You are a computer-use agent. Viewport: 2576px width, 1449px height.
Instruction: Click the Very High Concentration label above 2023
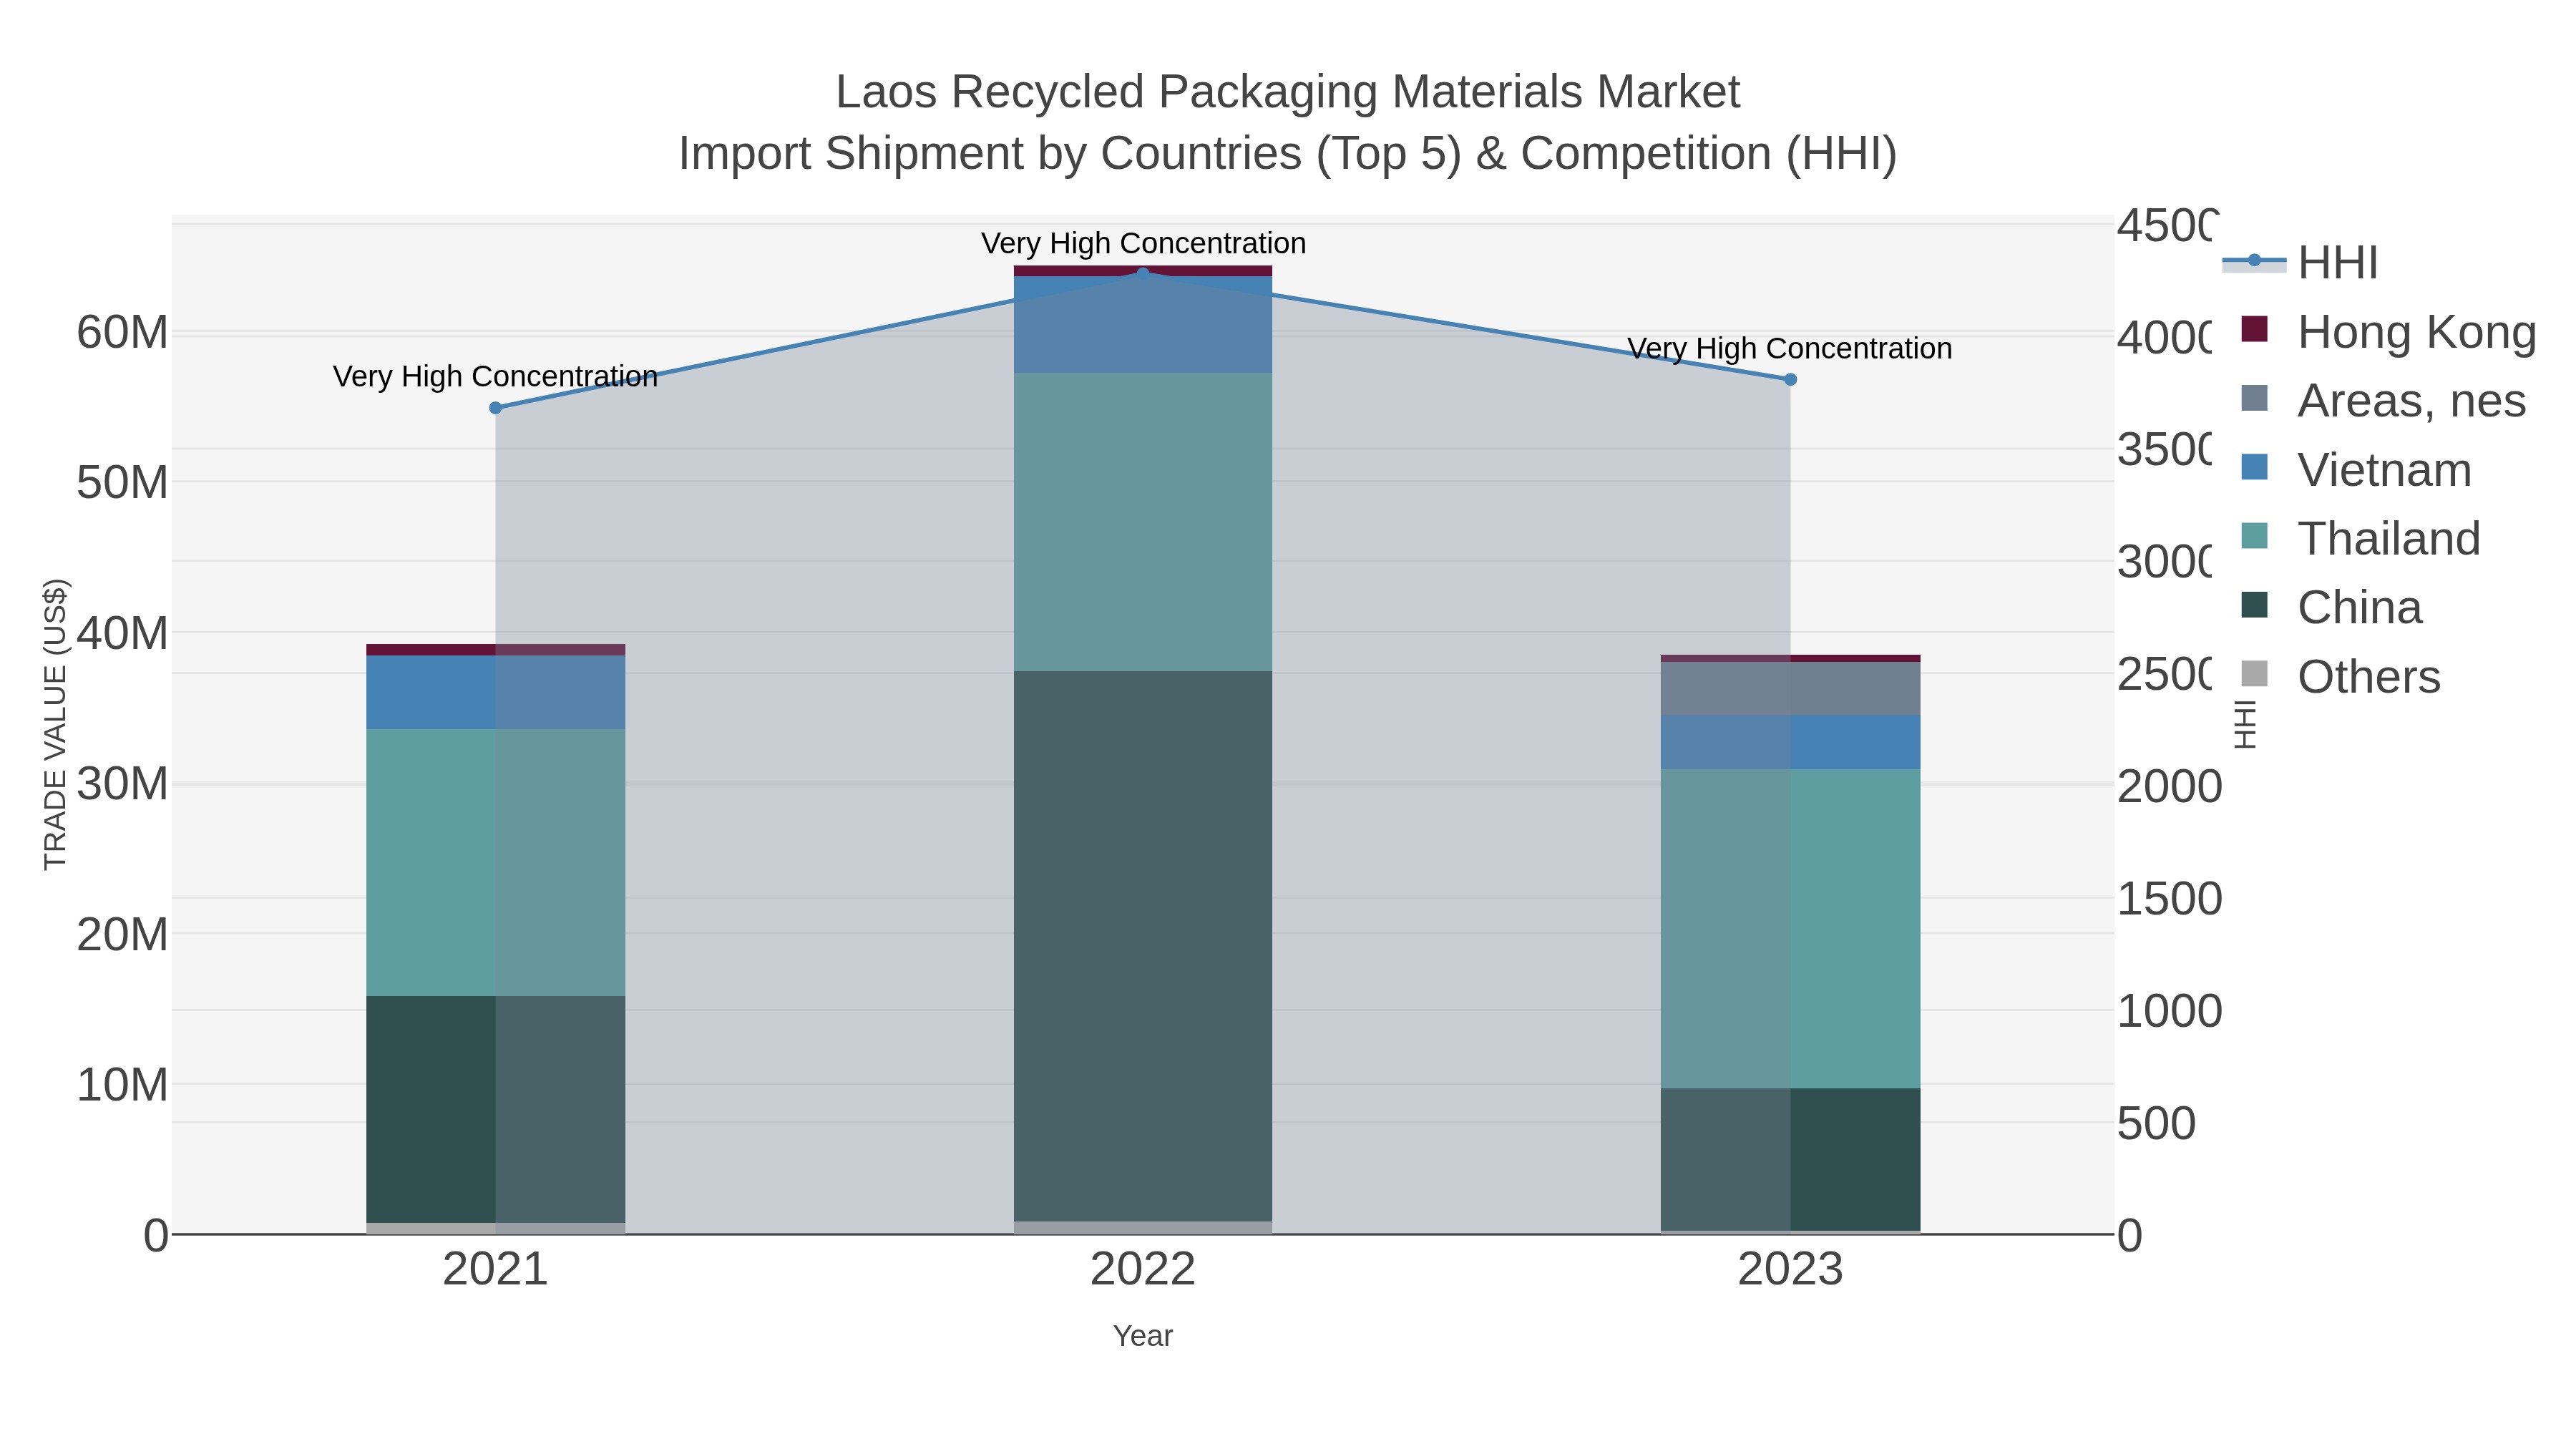(1790, 349)
